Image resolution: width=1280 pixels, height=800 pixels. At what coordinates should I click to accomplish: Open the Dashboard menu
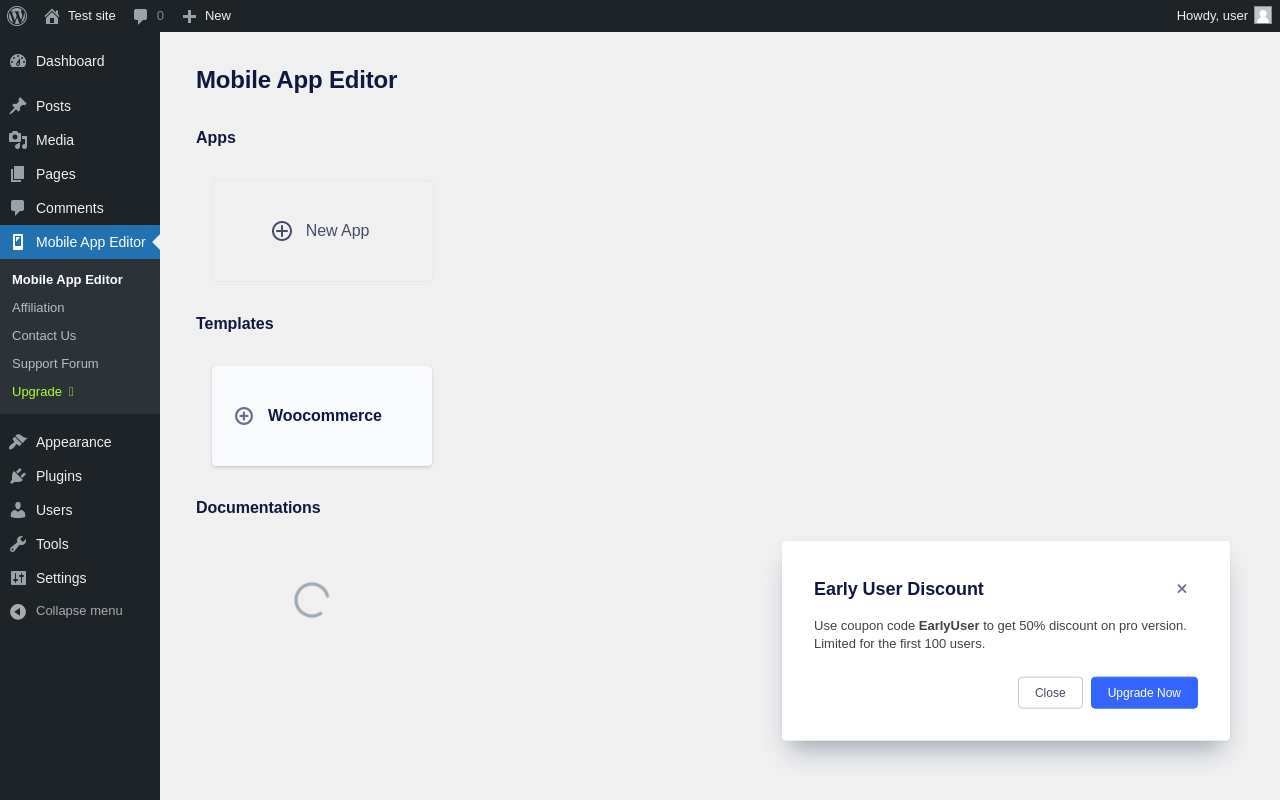point(80,61)
